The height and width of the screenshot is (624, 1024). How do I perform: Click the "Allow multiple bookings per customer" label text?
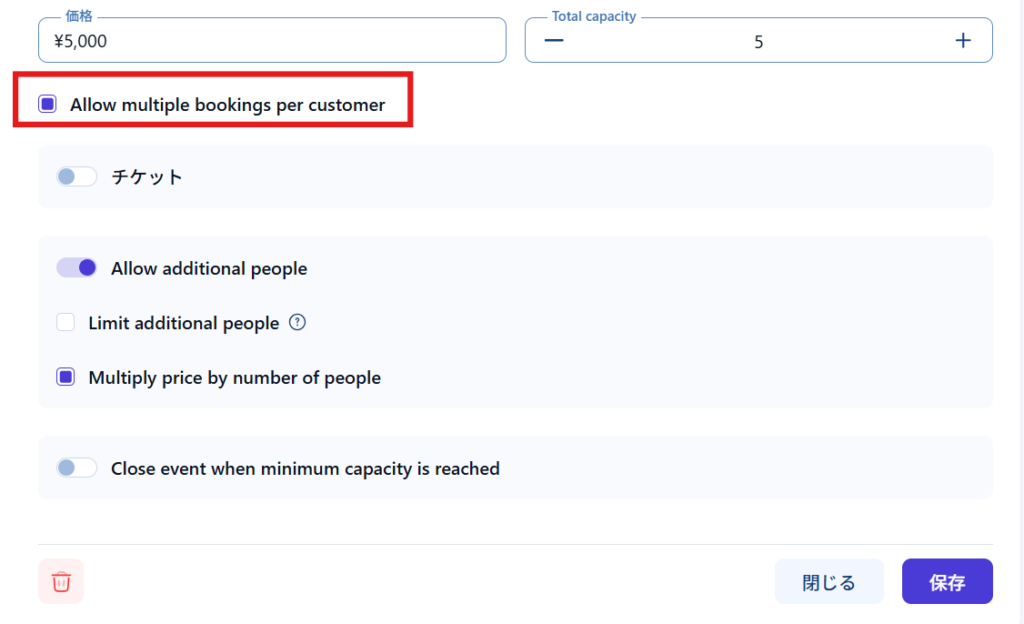[227, 105]
